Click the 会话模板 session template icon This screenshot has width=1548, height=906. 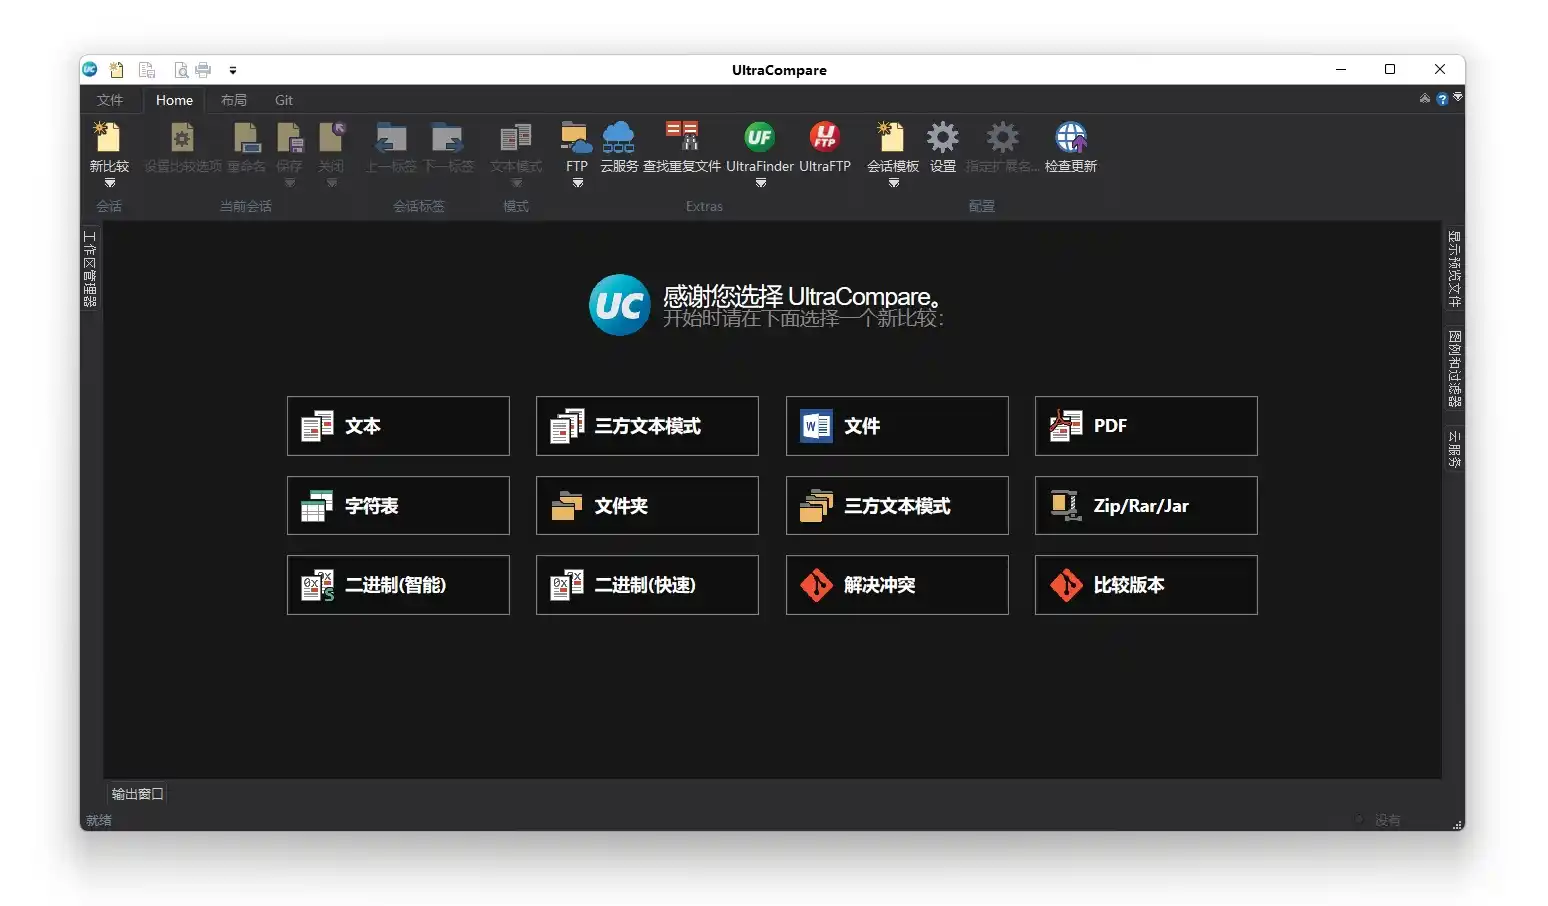click(892, 137)
